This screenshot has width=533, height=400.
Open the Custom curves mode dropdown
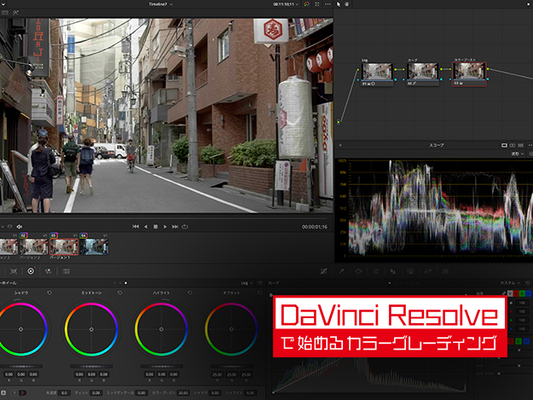point(510,283)
